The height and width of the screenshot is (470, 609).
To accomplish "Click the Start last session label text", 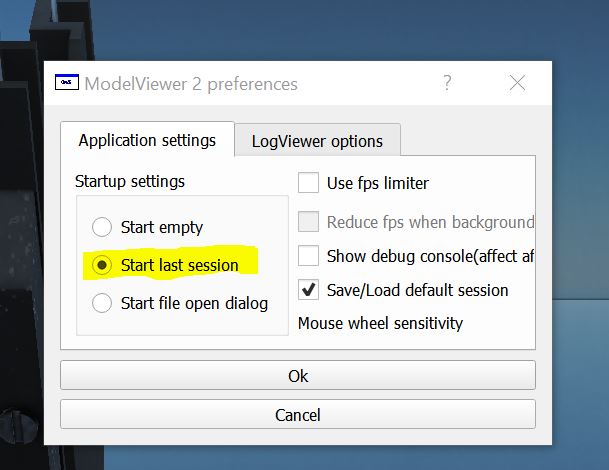I will (179, 265).
